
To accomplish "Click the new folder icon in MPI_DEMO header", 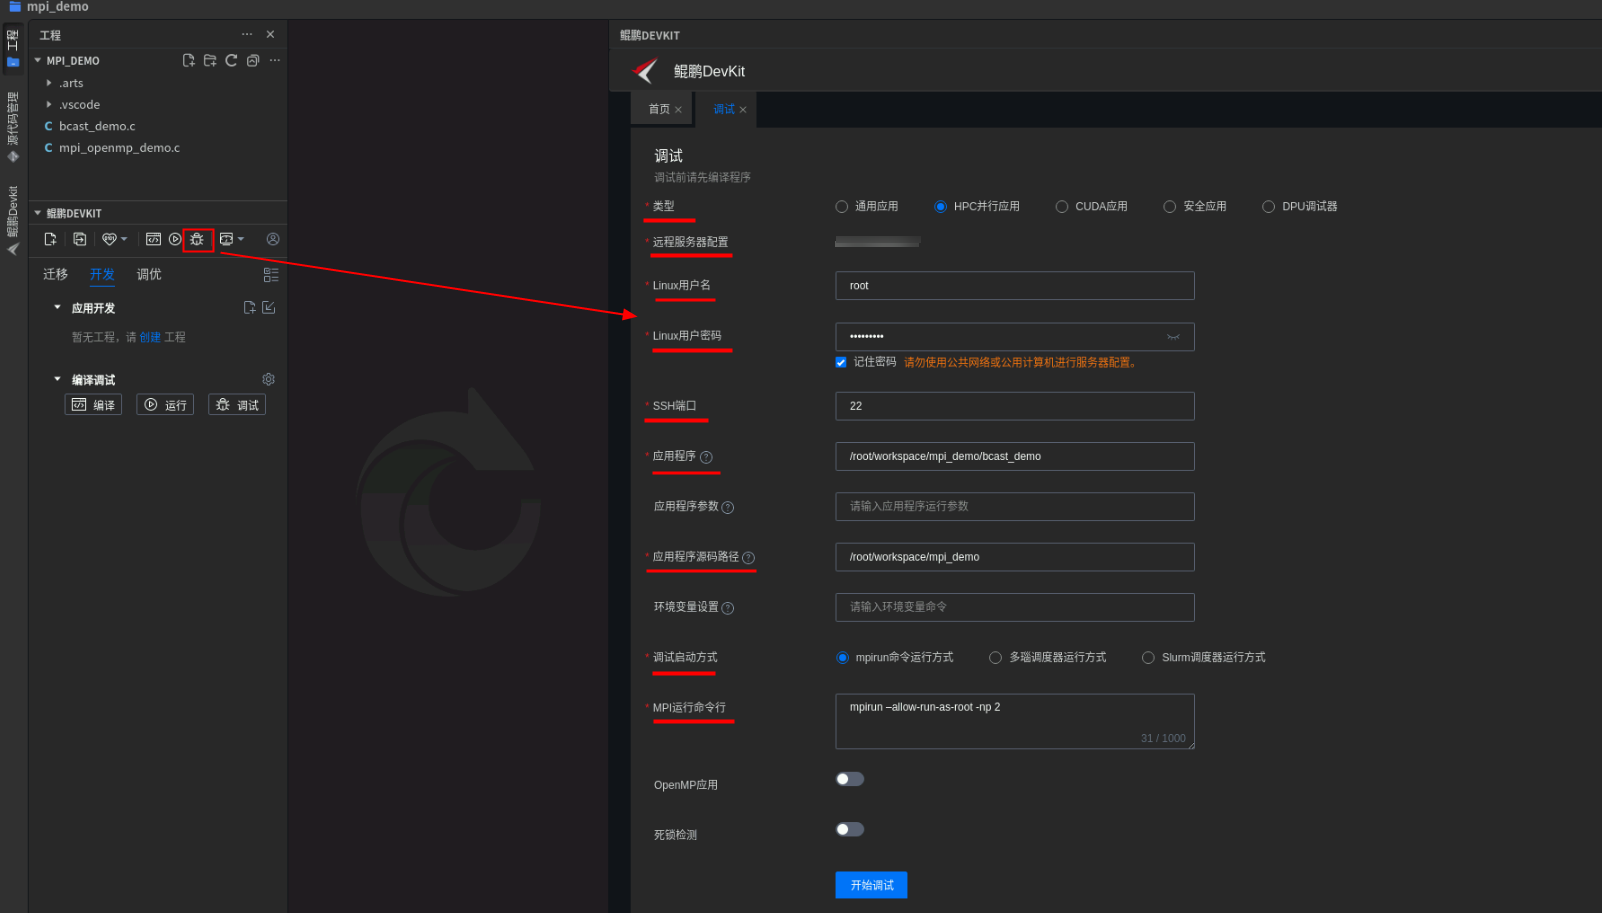I will [210, 61].
